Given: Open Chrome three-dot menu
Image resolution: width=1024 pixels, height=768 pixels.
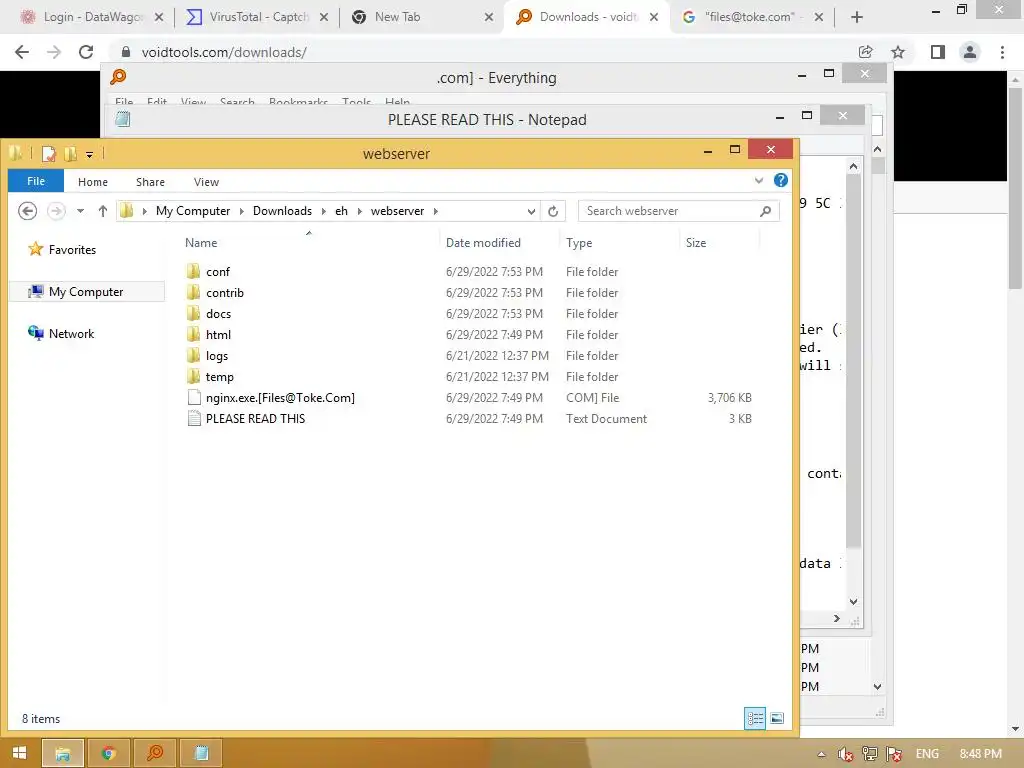Looking at the screenshot, I should click(1002, 52).
